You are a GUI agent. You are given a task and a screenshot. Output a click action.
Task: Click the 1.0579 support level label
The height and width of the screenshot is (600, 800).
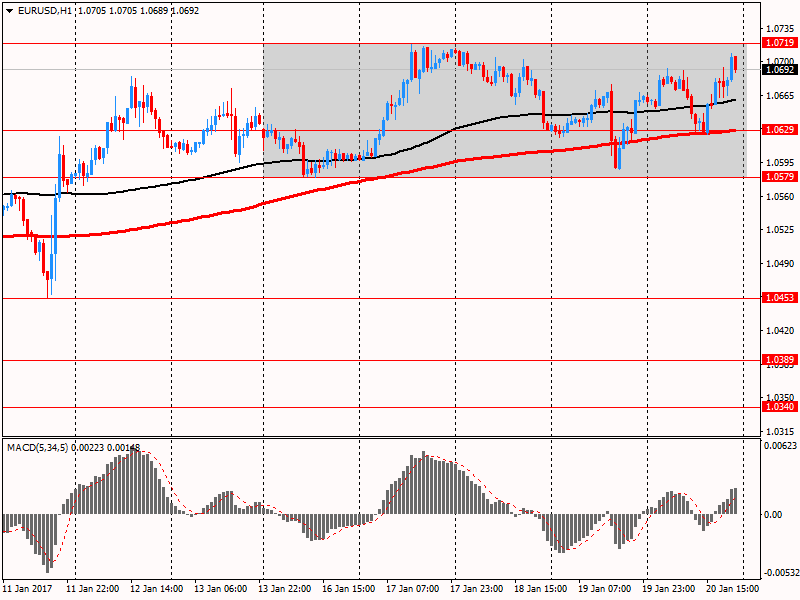point(780,177)
